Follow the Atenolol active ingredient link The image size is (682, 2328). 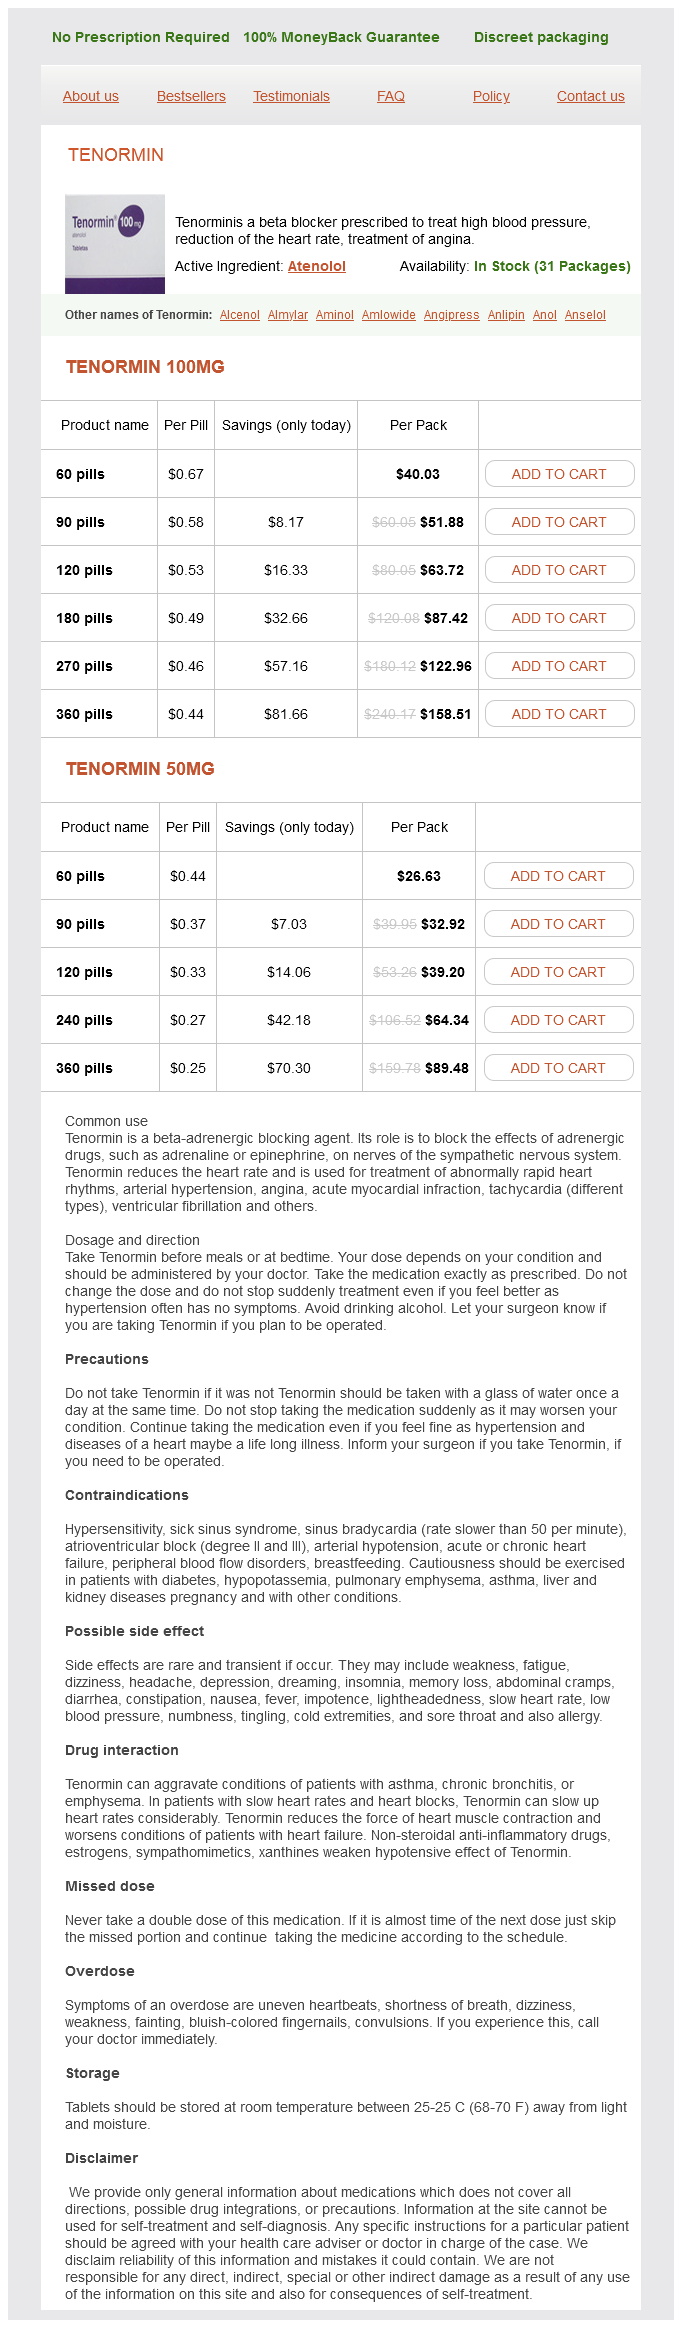pyautogui.click(x=317, y=266)
